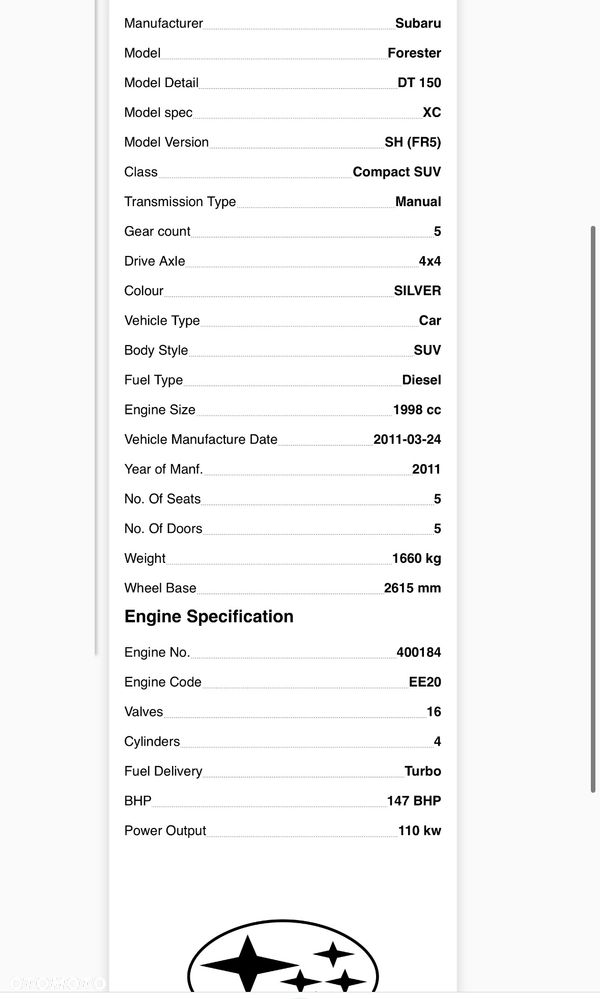Click the Model Version value SH (FR5)
The height and width of the screenshot is (999, 600).
point(413,142)
